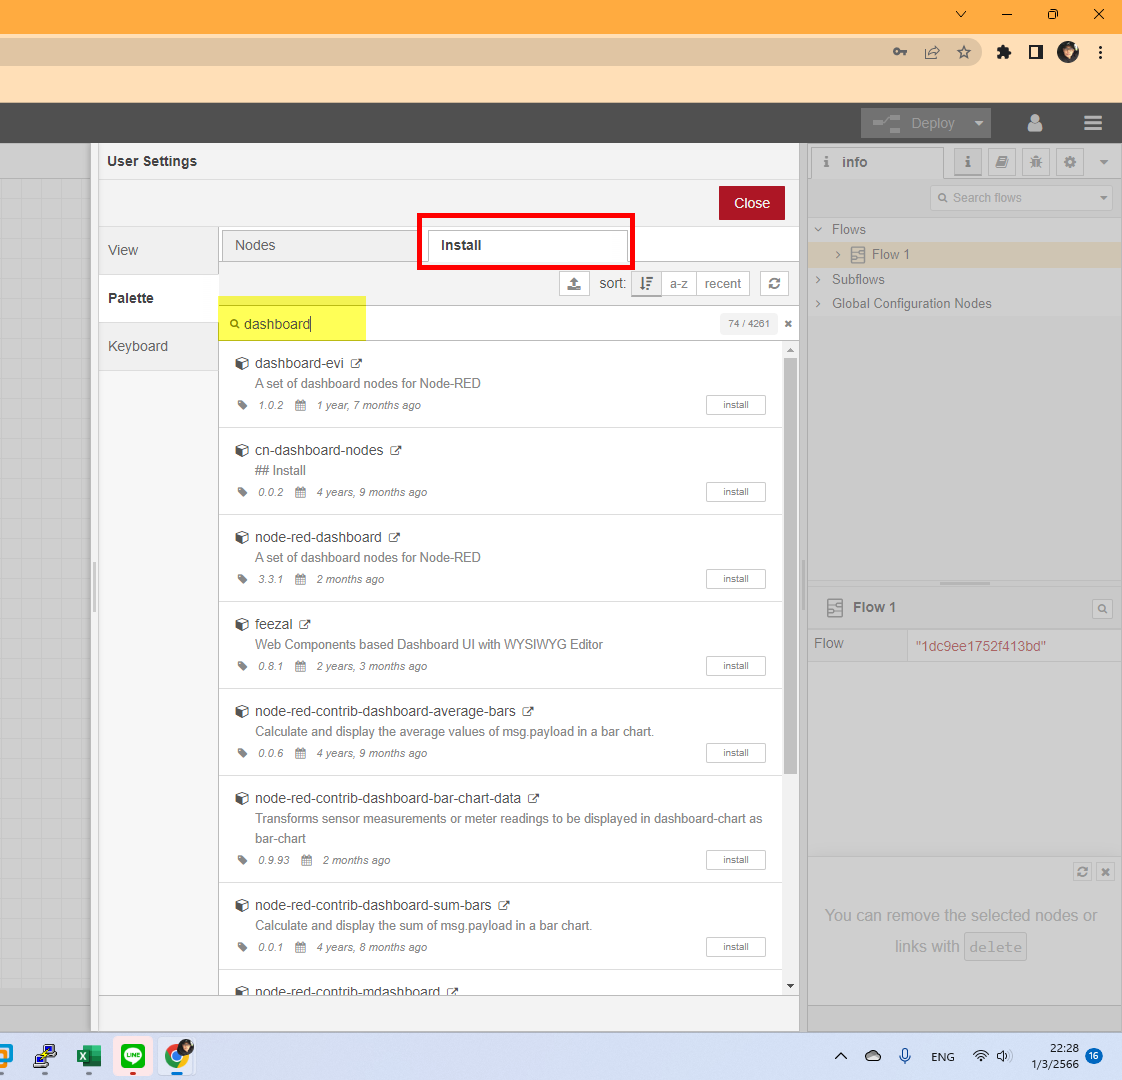Install cn-dashboard-nodes module
This screenshot has height=1080, width=1122.
coord(736,492)
